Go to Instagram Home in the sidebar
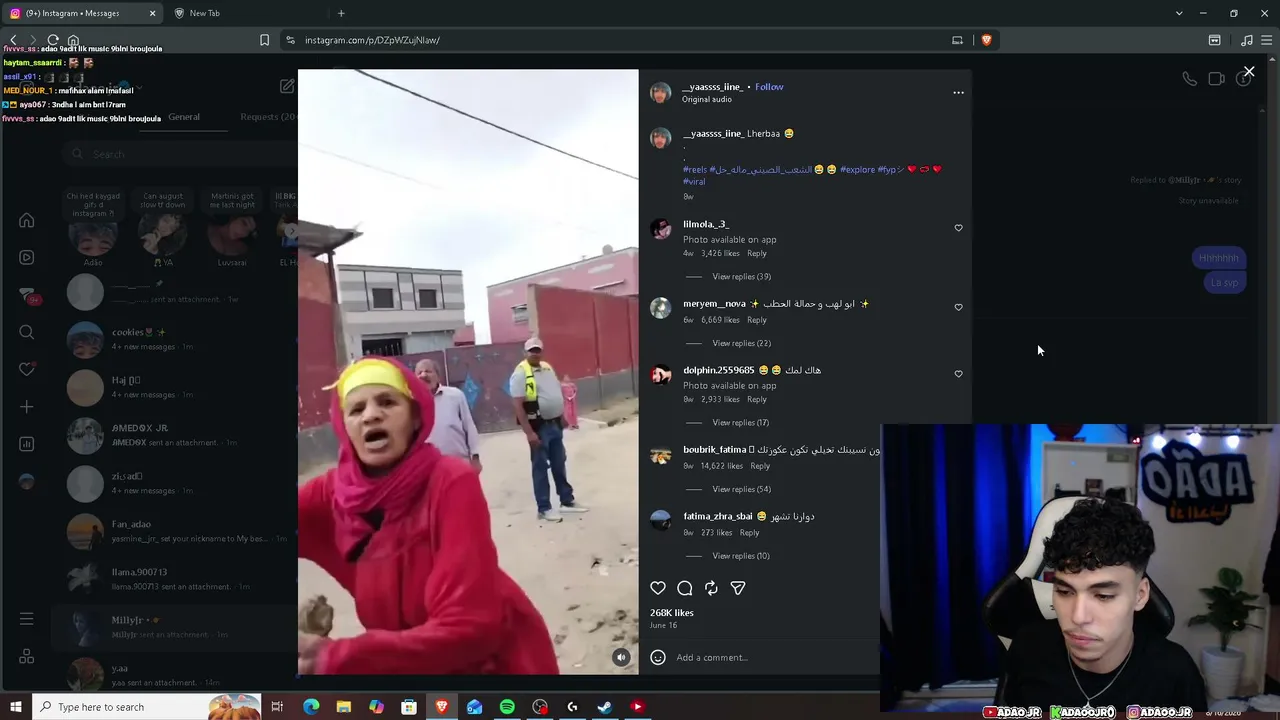1280x720 pixels. pyautogui.click(x=27, y=220)
